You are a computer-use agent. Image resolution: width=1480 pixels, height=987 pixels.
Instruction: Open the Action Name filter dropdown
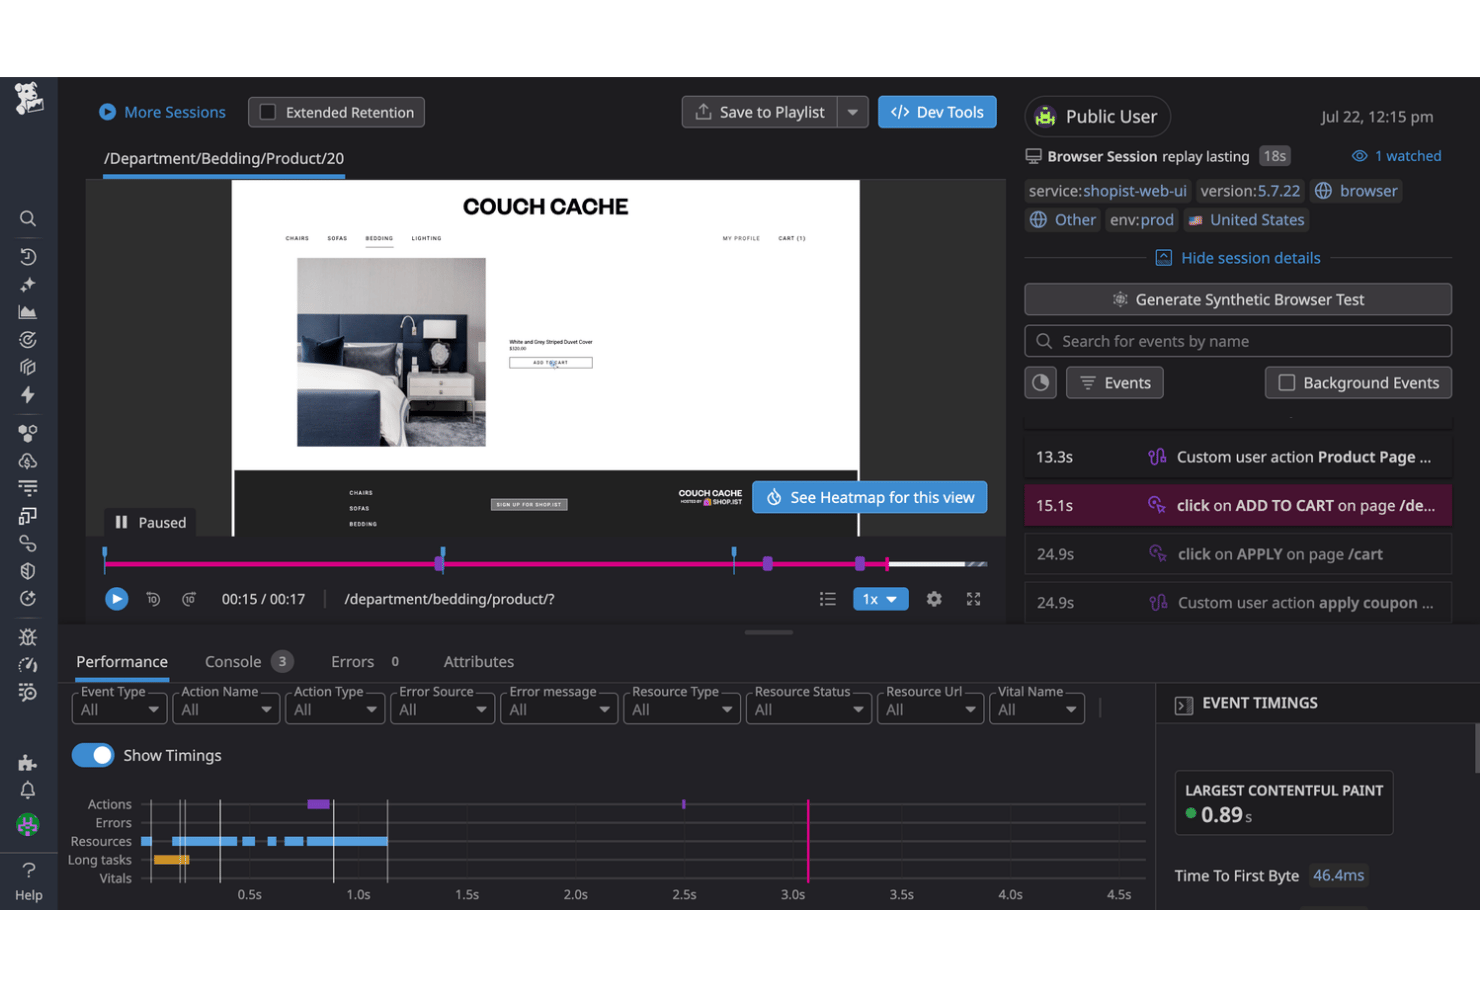225,708
